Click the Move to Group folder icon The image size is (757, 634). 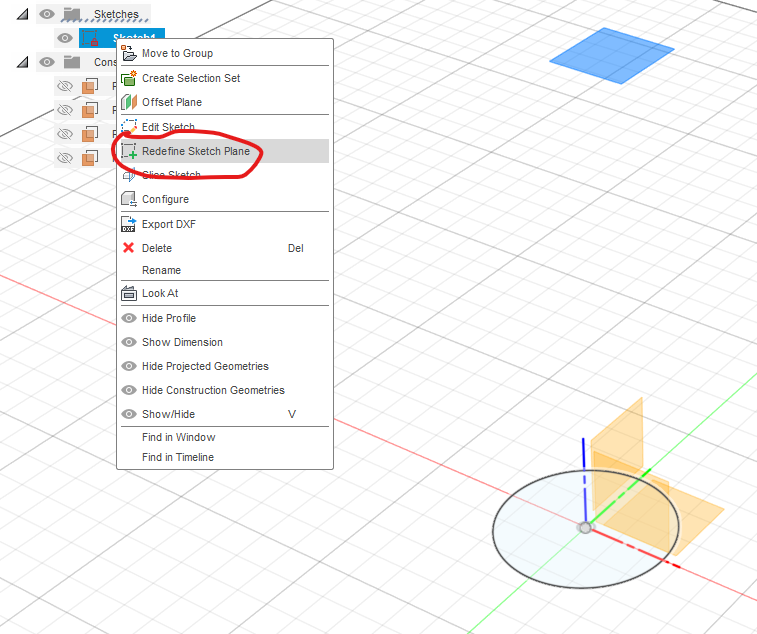pos(128,53)
